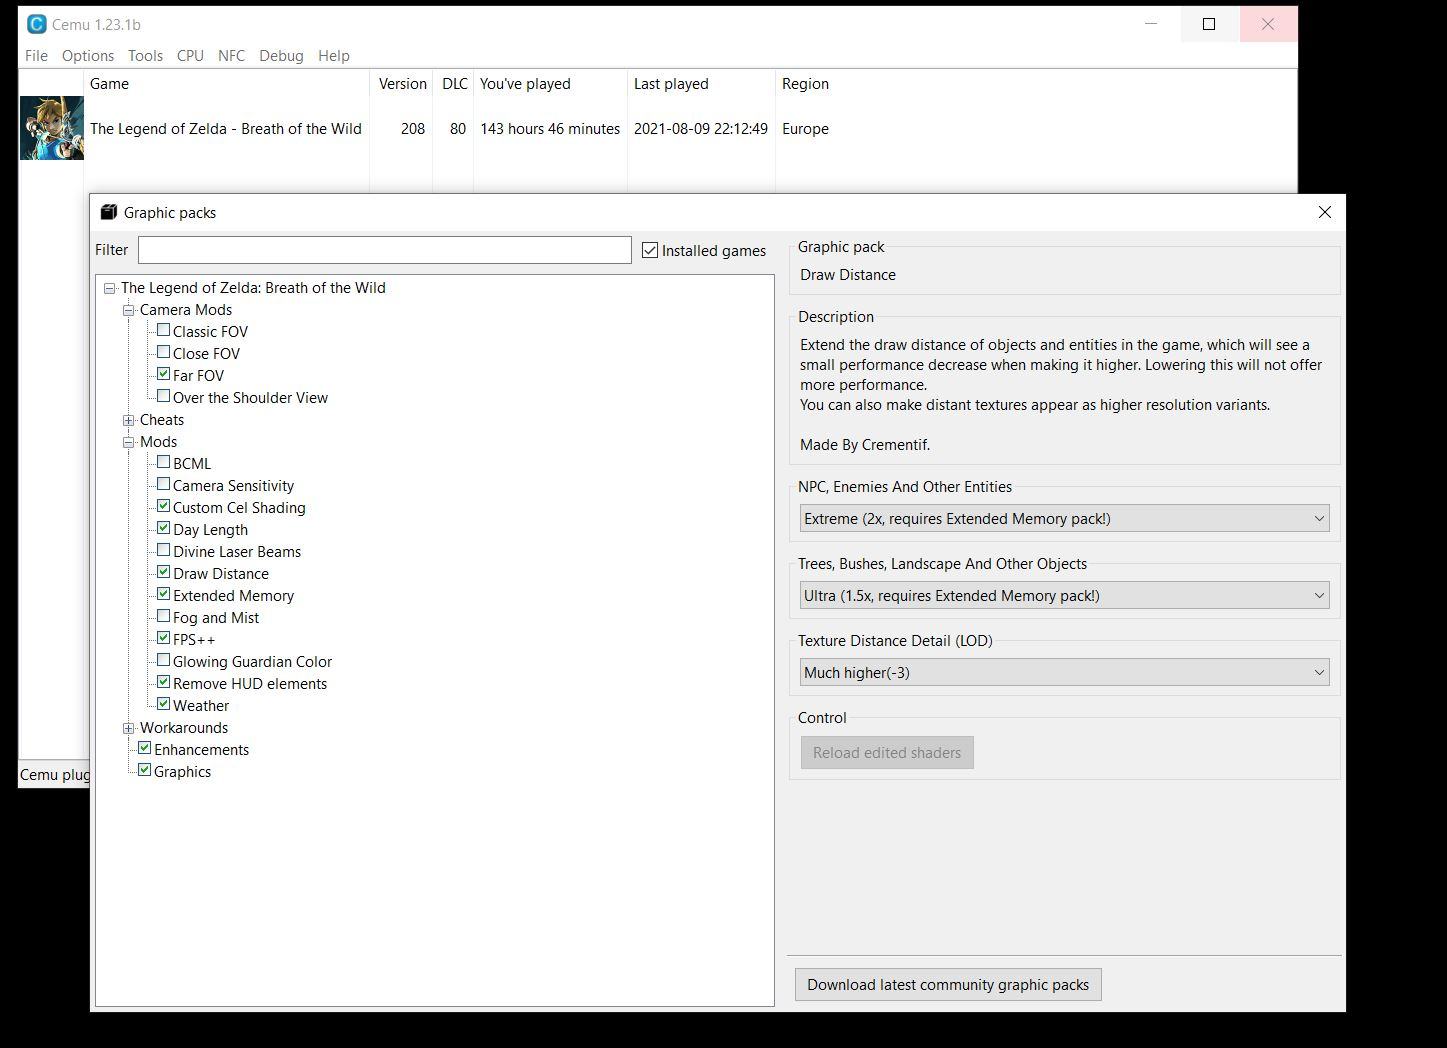
Task: Sort by the DLC column header
Action: click(x=455, y=84)
